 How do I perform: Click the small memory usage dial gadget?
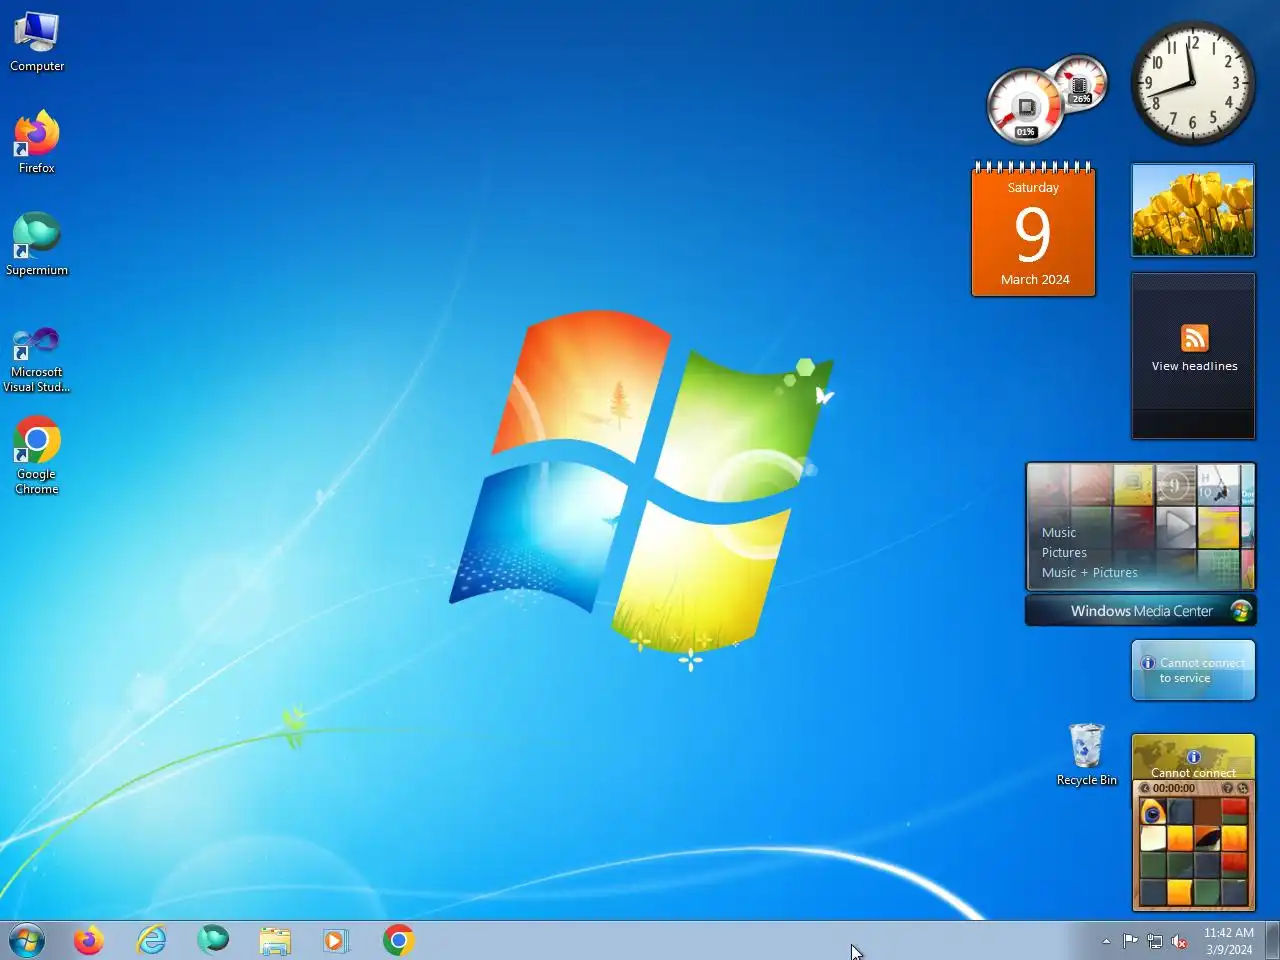1080,83
